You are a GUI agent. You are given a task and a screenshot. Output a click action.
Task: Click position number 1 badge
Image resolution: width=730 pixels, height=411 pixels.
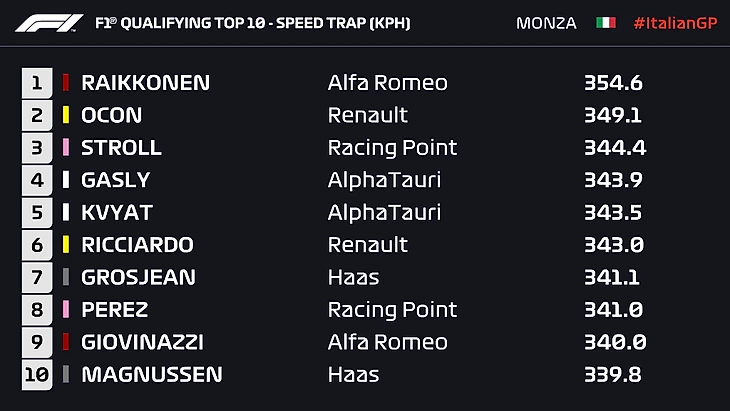(37, 83)
